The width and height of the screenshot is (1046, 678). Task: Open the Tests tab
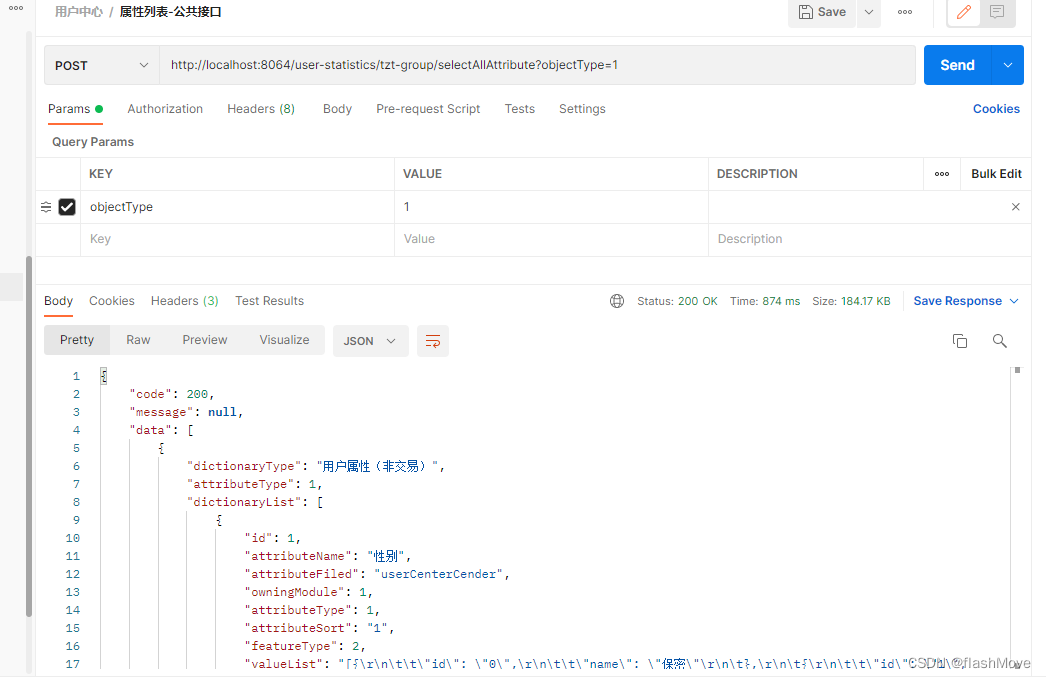[x=519, y=109]
